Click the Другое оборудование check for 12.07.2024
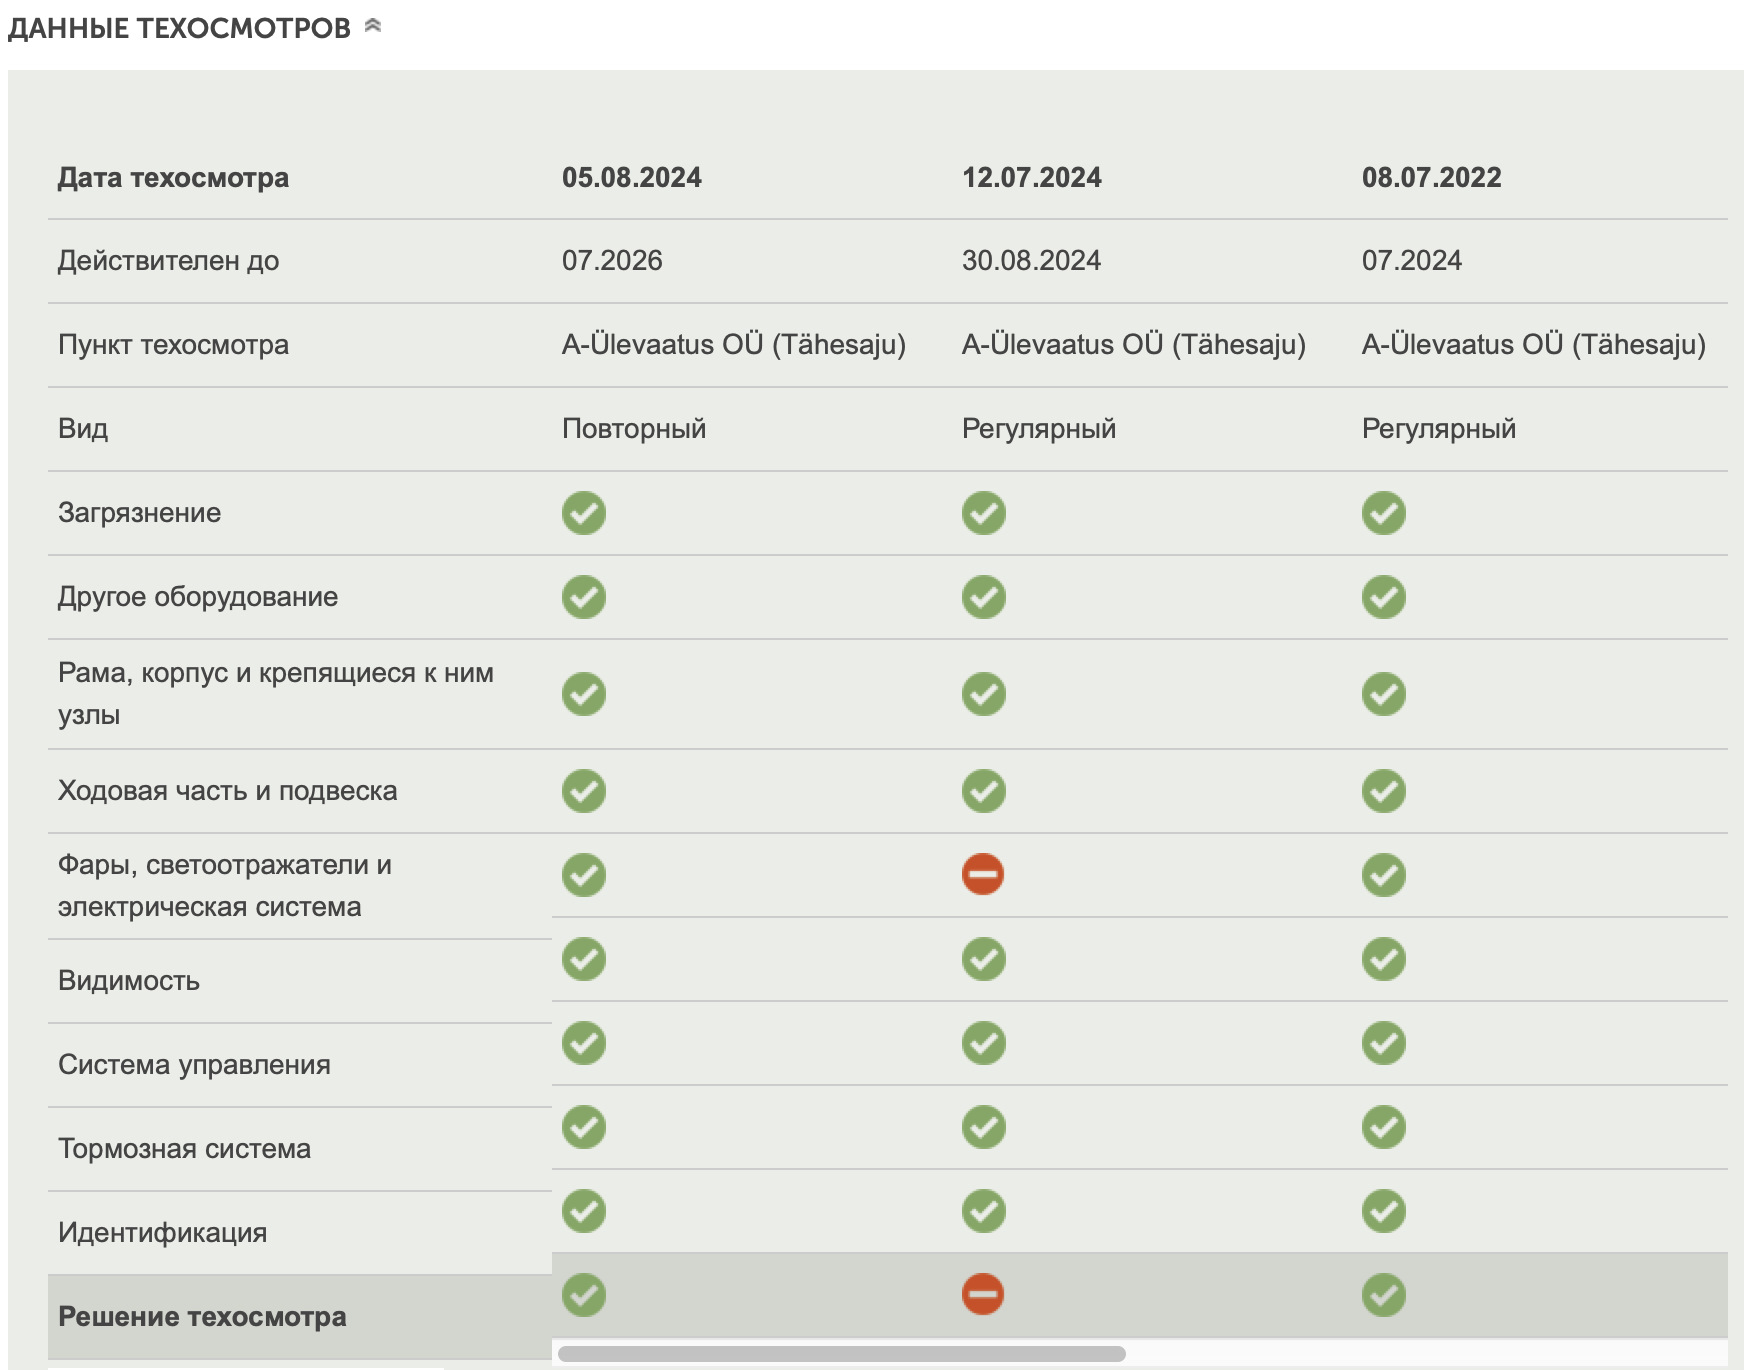Screen dimensions: 1744x1370 (984, 597)
